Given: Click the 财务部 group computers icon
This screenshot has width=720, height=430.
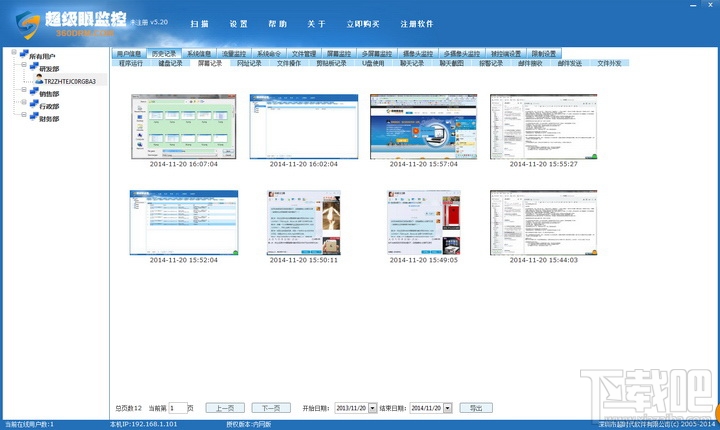Looking at the screenshot, I should tap(34, 117).
